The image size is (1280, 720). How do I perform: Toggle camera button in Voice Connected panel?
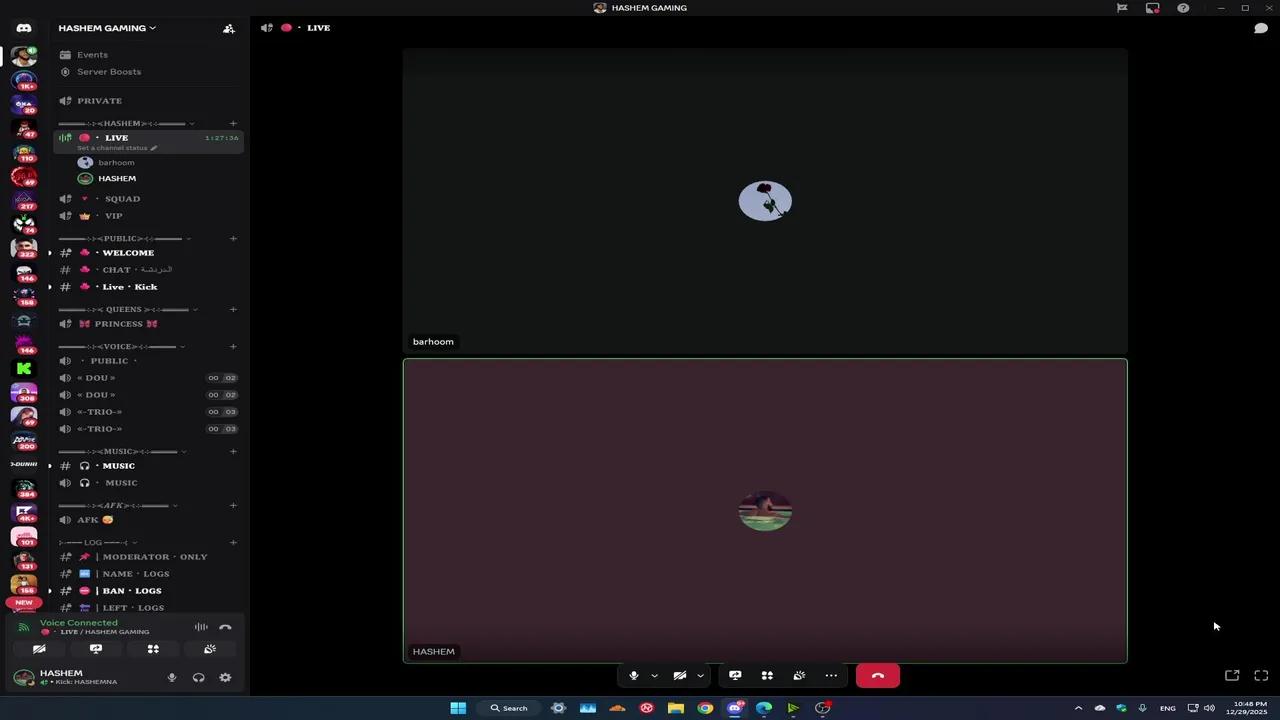(x=39, y=649)
